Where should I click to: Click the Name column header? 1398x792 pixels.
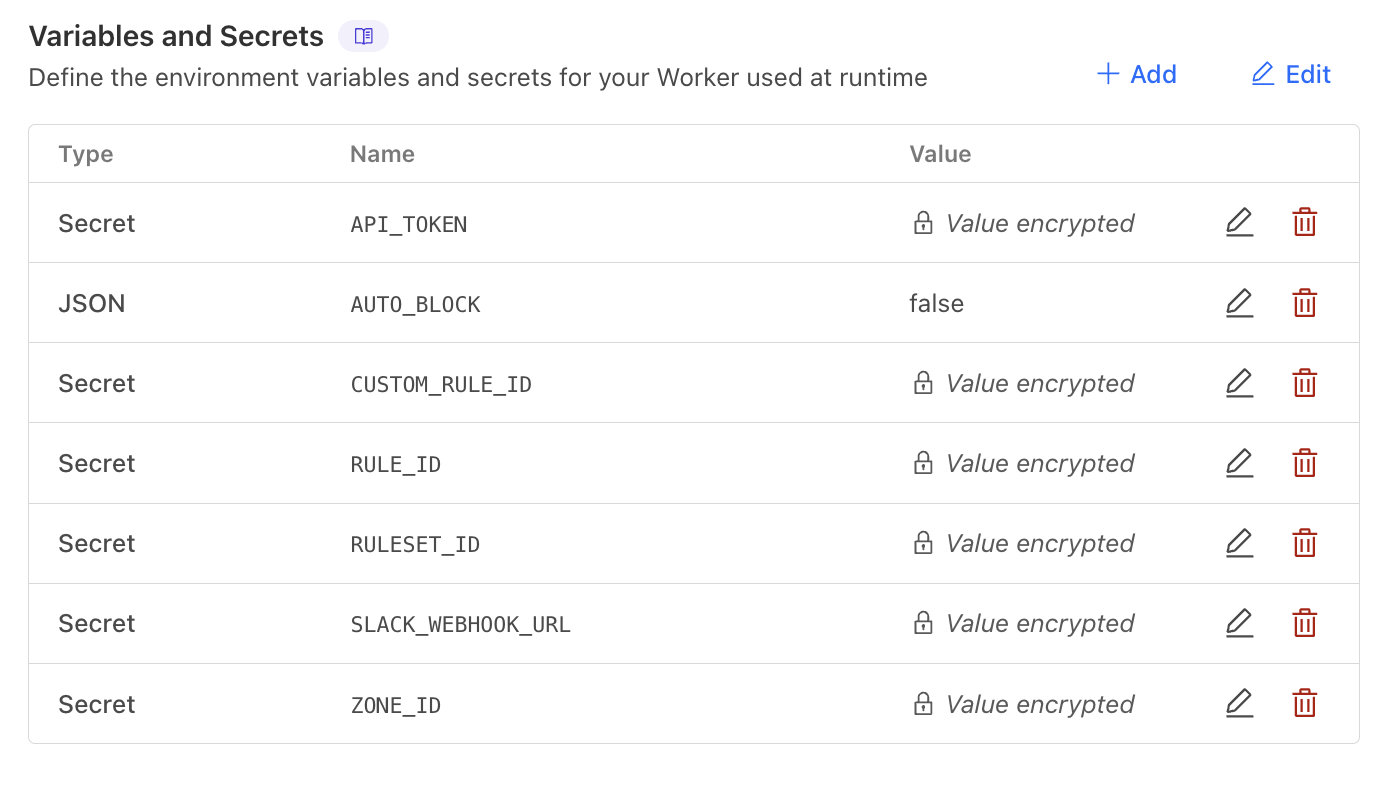[x=382, y=154]
